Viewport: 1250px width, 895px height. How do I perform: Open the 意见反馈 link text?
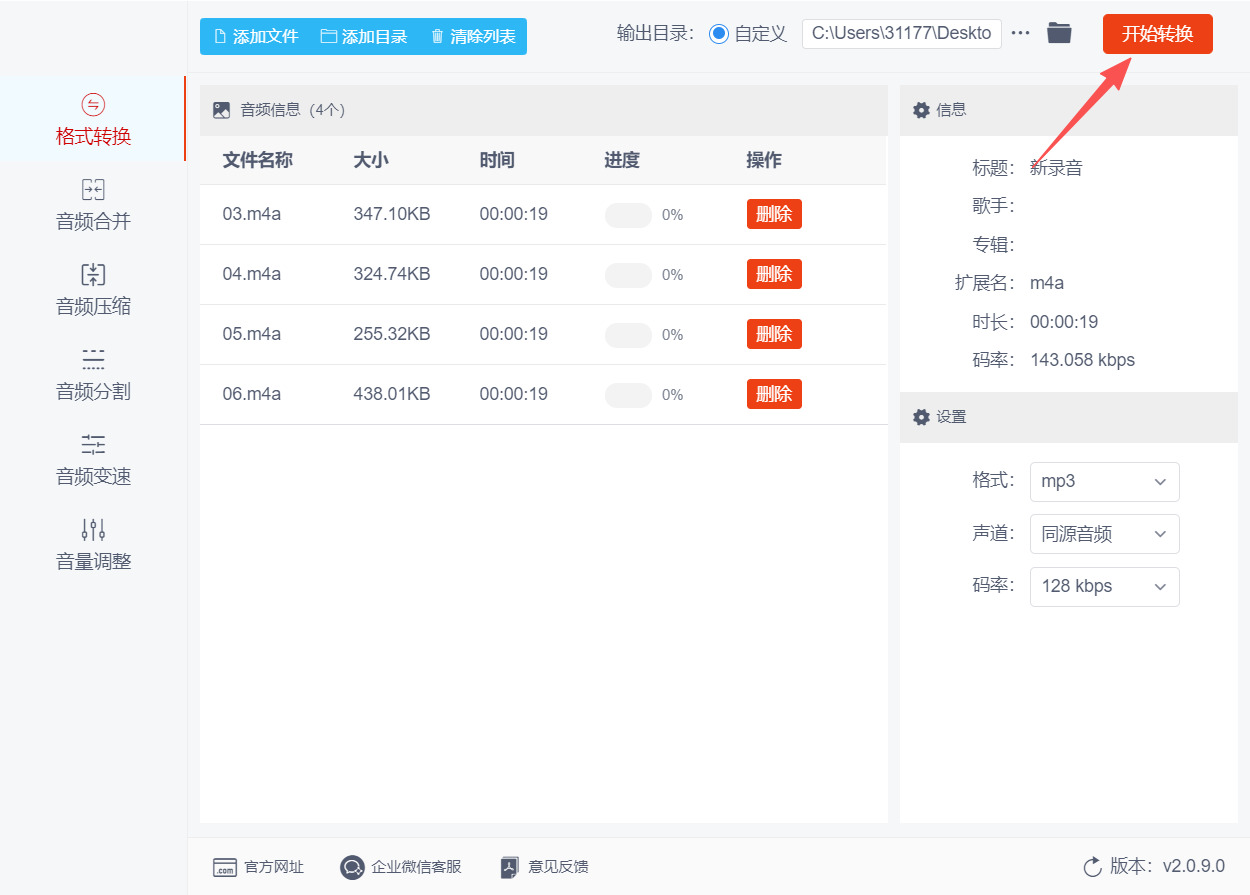tap(559, 867)
